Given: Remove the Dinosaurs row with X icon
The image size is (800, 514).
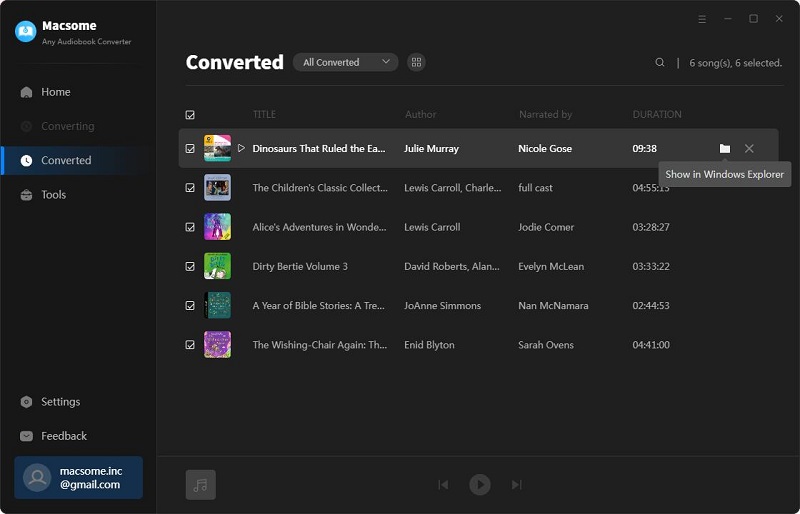Looking at the screenshot, I should pos(749,149).
